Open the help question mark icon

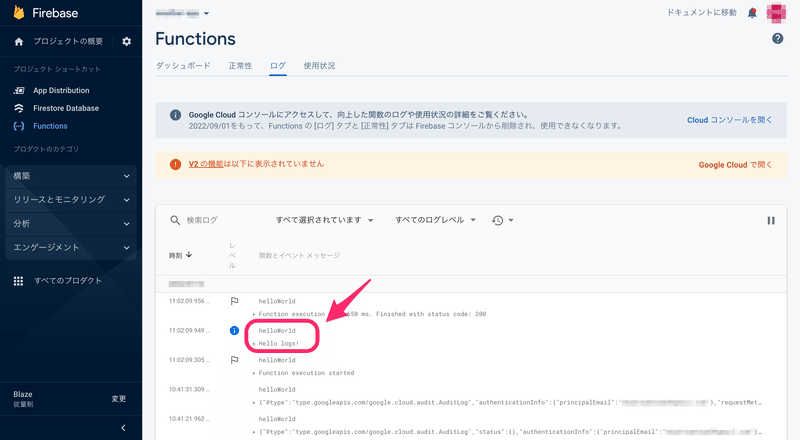coord(777,38)
